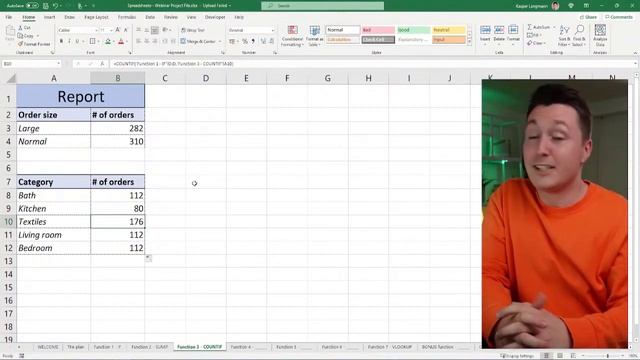The height and width of the screenshot is (360, 640).
Task: Click Decrease Indent icon
Action: coord(165,41)
